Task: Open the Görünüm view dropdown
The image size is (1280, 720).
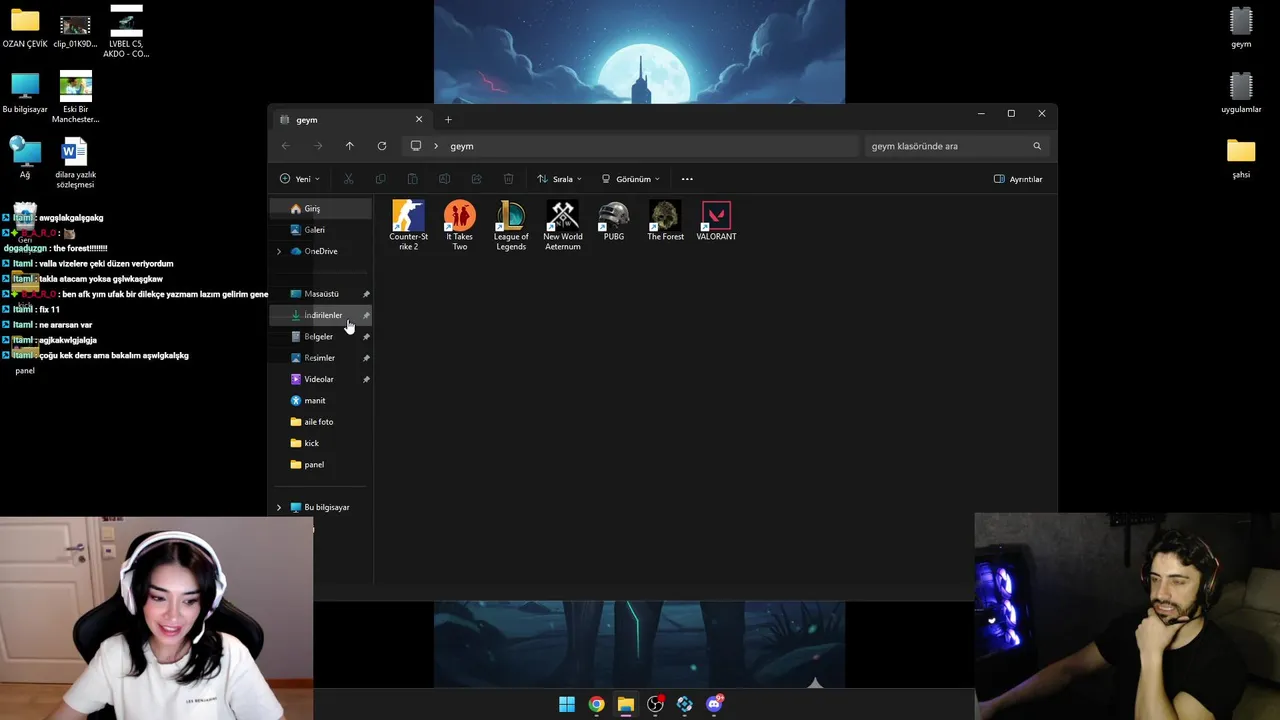Action: point(630,179)
